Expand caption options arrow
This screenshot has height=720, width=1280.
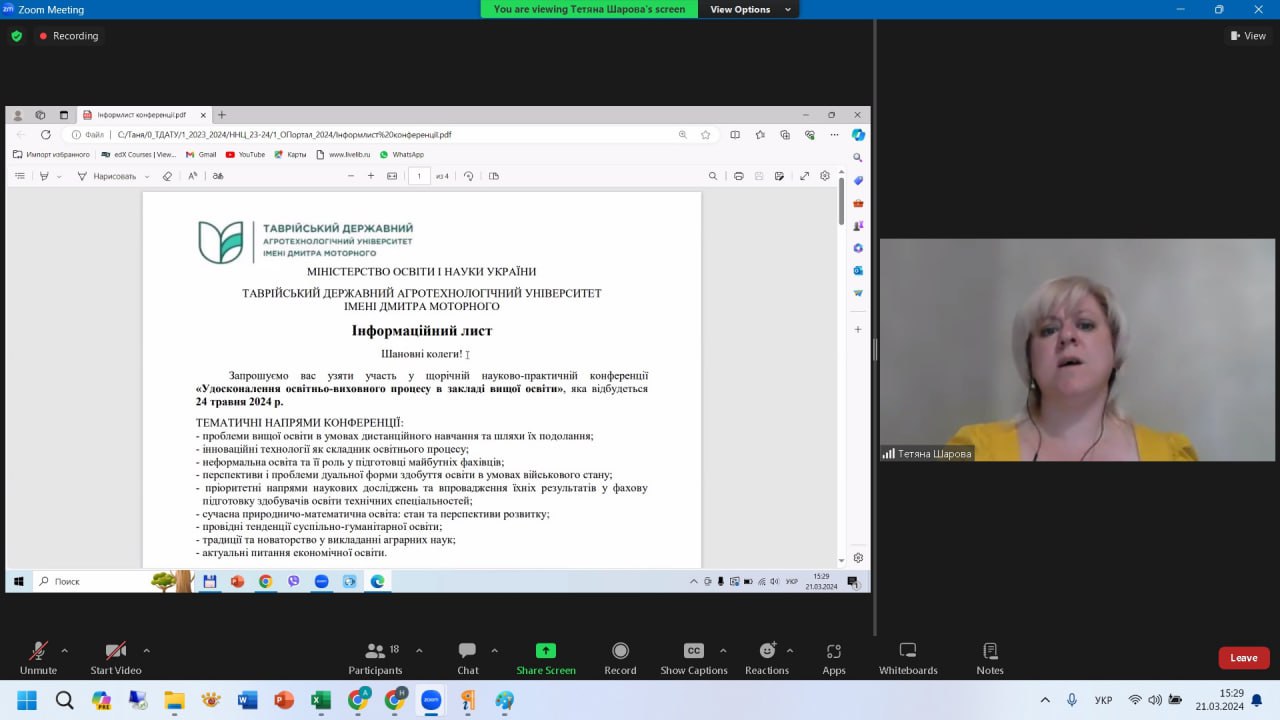coord(723,650)
